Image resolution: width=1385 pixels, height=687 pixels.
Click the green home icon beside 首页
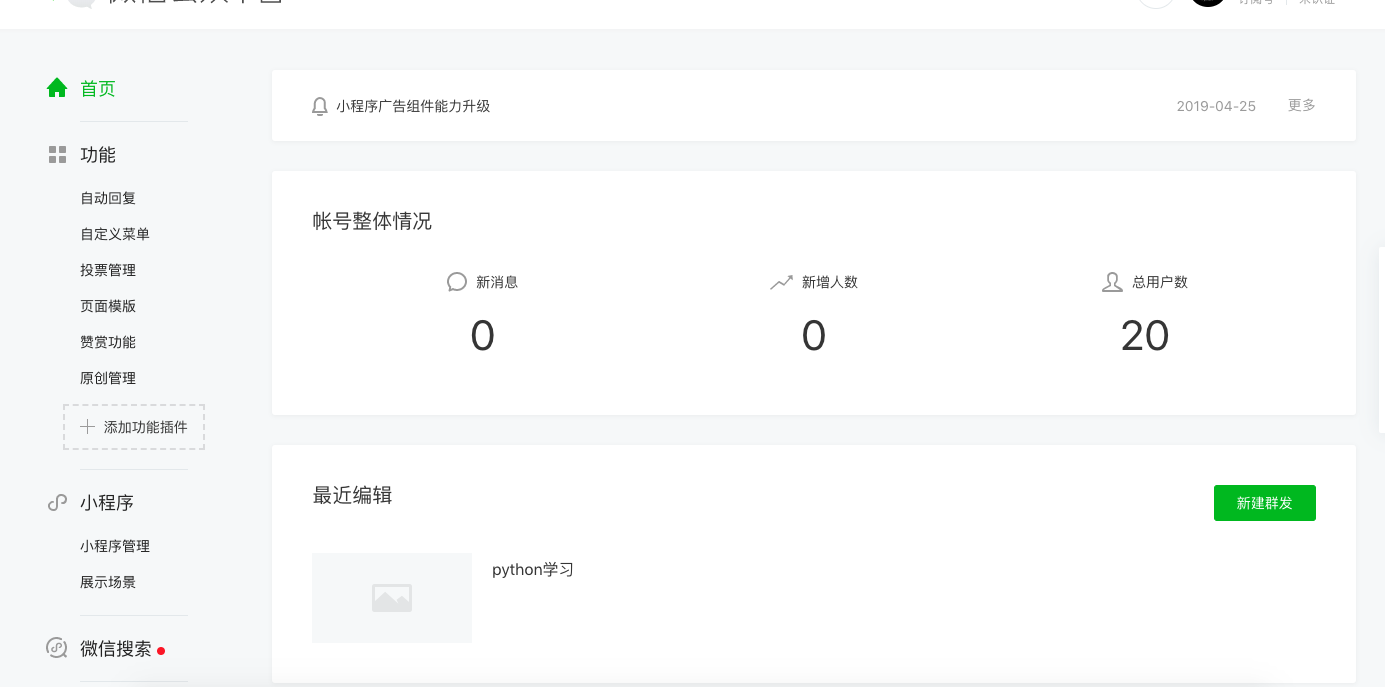click(x=57, y=87)
